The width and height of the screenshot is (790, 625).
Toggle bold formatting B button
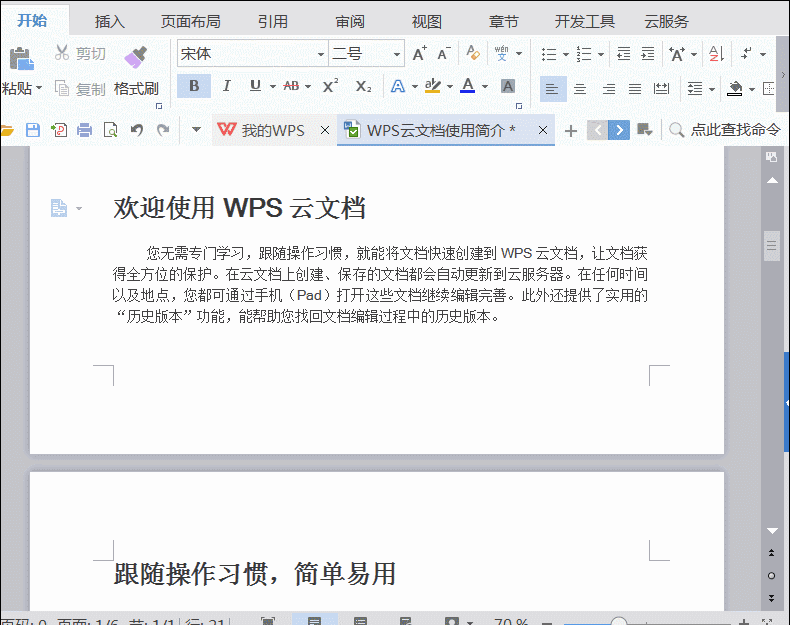194,86
